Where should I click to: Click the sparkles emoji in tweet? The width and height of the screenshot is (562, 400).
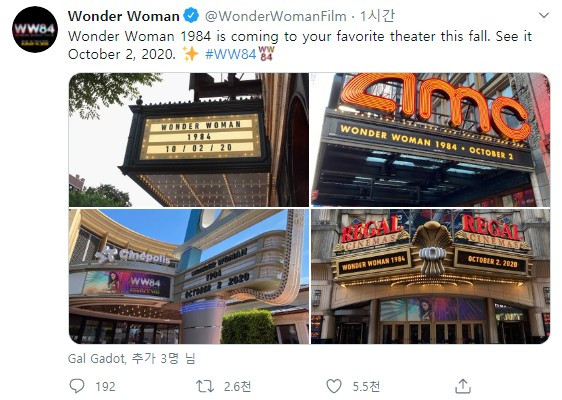(190, 54)
